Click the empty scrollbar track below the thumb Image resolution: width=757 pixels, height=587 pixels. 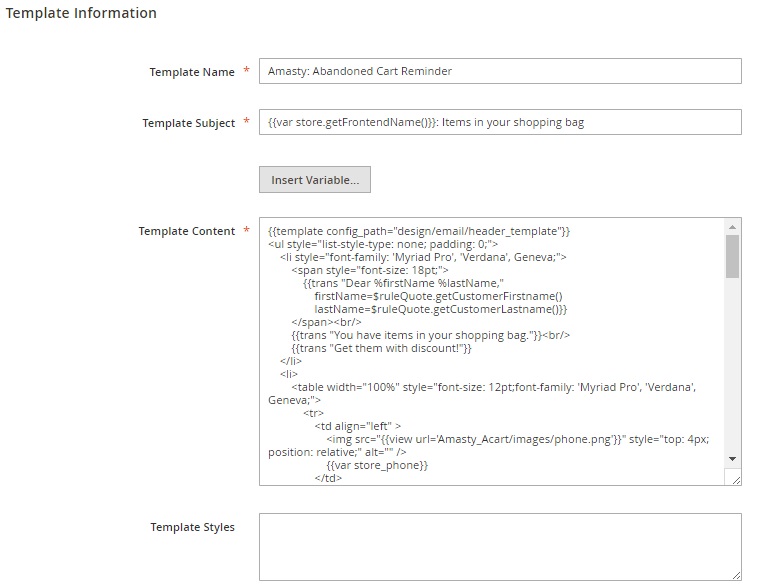click(x=733, y=370)
